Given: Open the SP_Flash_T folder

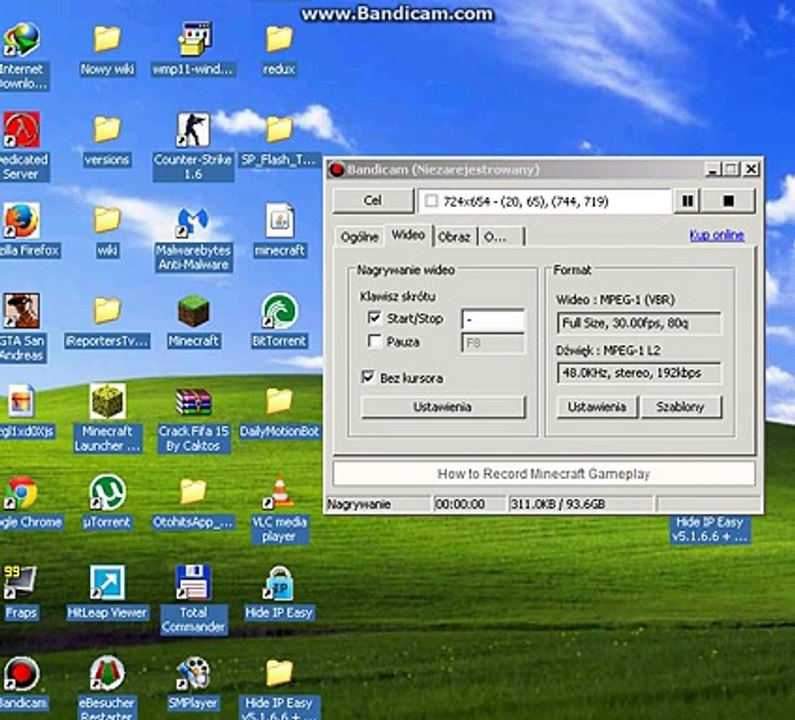Looking at the screenshot, I should coord(279,130).
